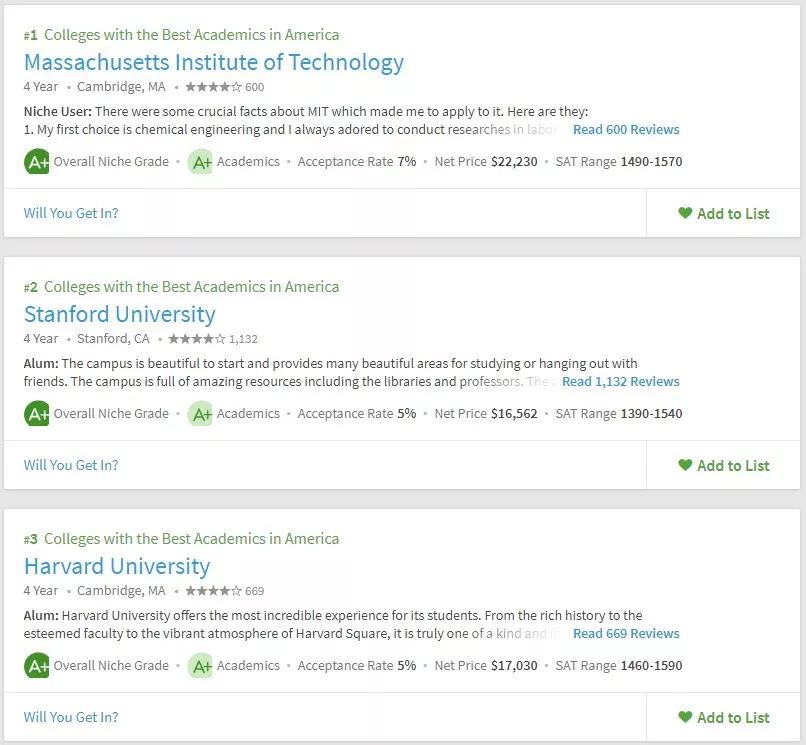
Task: Read 669 Reviews for Harvard
Action: tap(626, 634)
